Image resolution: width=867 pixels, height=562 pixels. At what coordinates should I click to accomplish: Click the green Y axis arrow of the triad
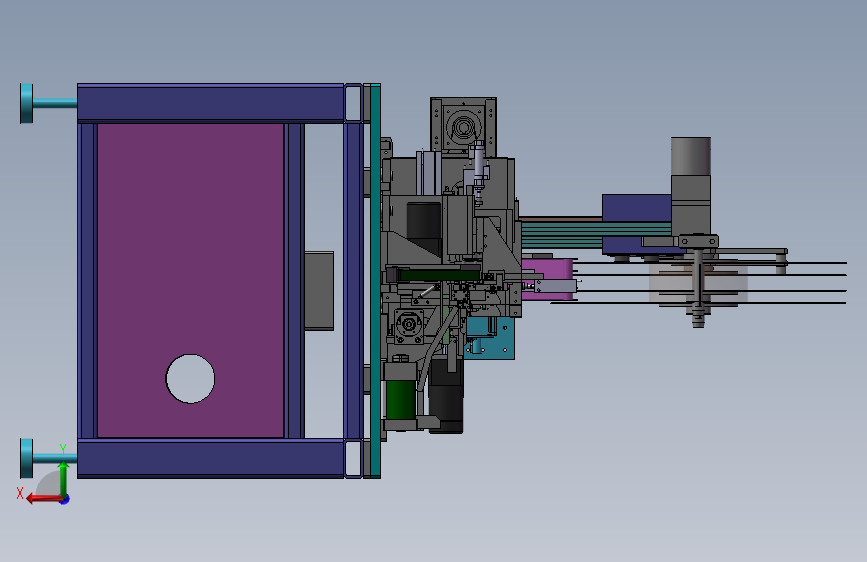64,479
